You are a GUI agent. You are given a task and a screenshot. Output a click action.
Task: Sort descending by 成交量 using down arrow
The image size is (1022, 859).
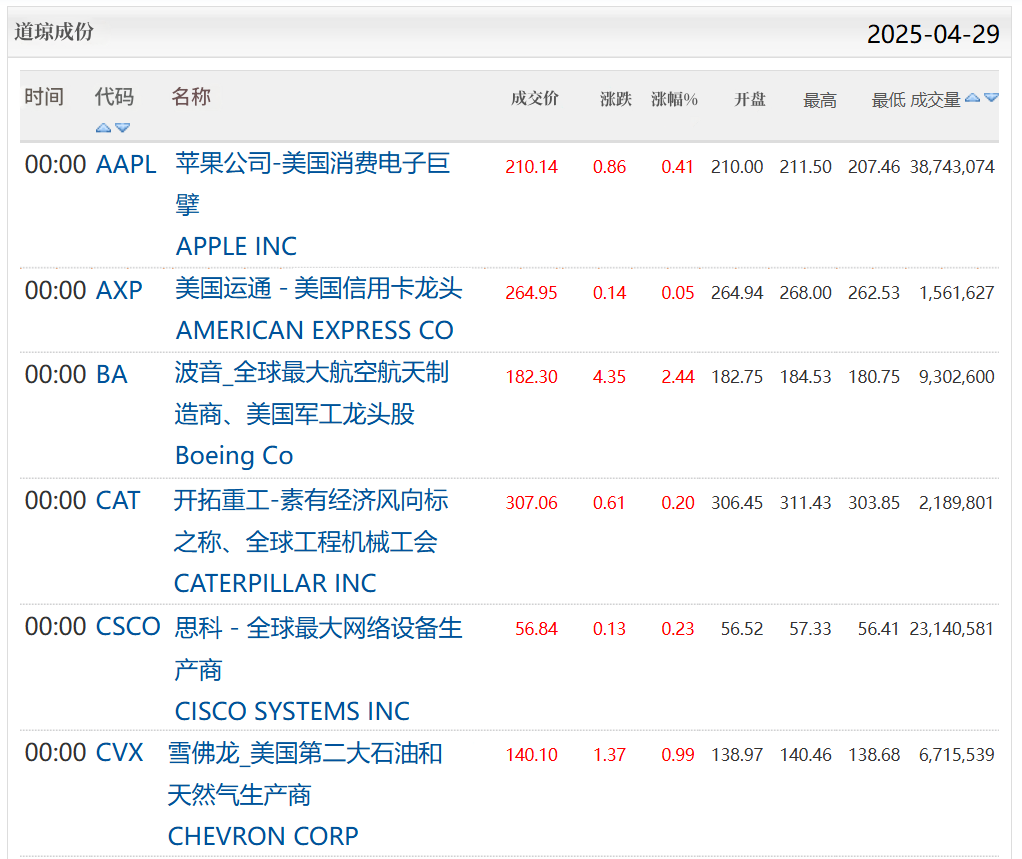click(991, 98)
